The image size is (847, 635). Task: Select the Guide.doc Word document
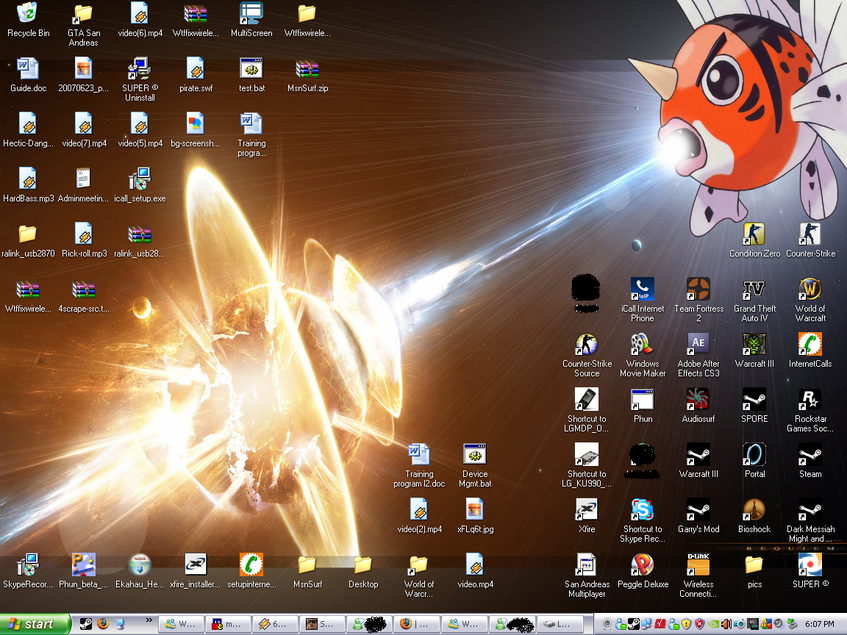coord(28,75)
